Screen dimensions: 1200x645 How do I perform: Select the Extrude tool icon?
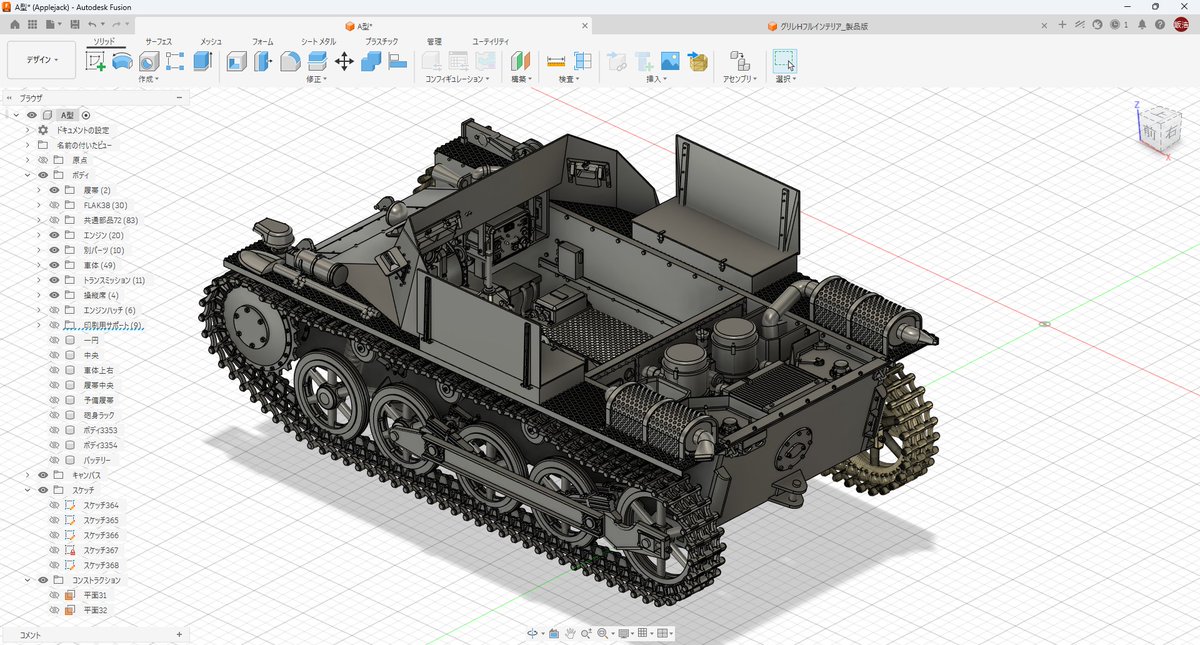coord(202,61)
